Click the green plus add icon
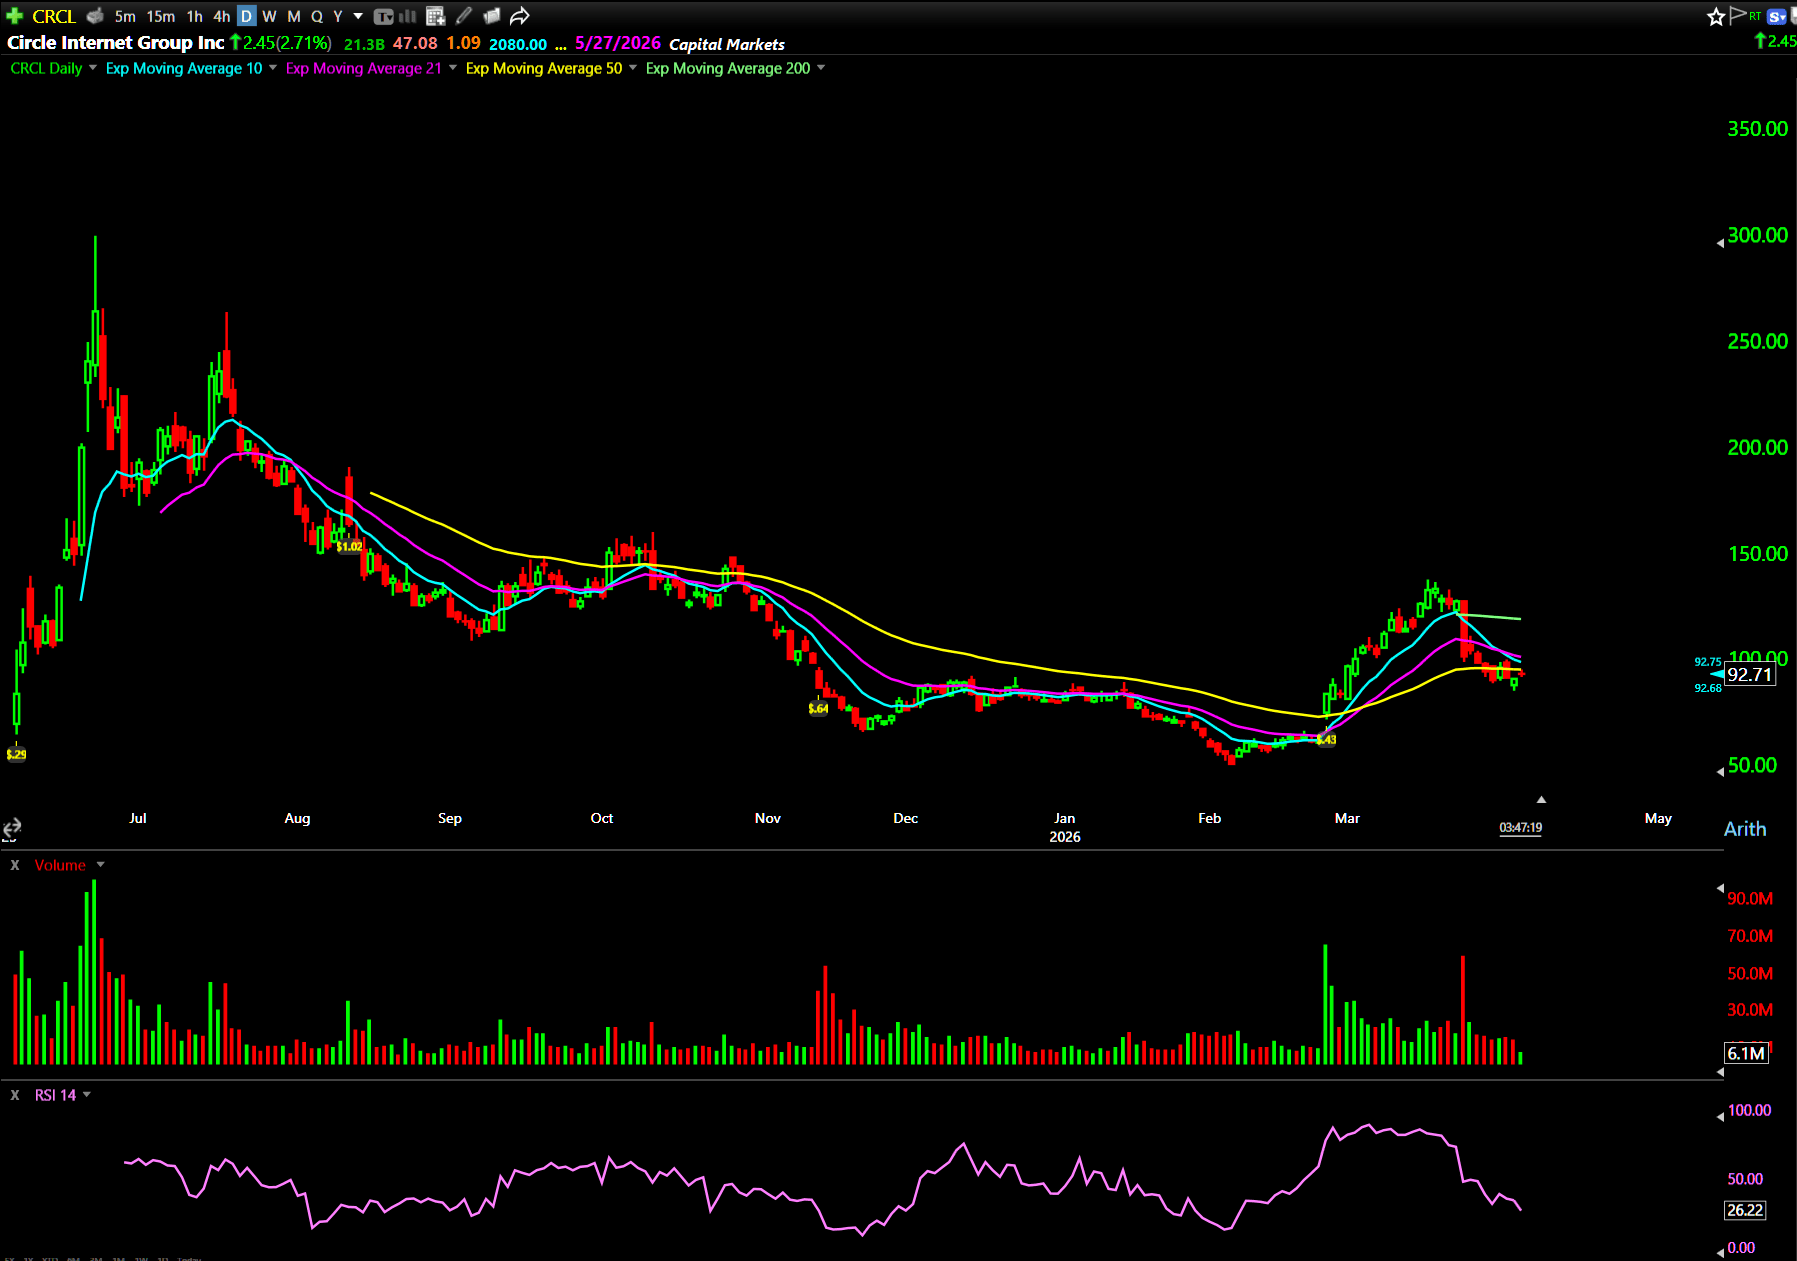The height and width of the screenshot is (1261, 1797). tap(14, 16)
